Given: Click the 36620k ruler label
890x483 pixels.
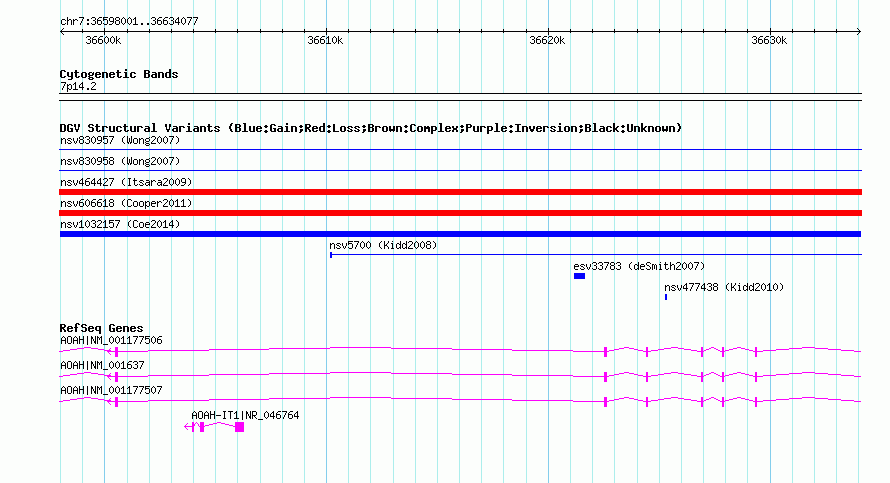Looking at the screenshot, I should point(547,40).
